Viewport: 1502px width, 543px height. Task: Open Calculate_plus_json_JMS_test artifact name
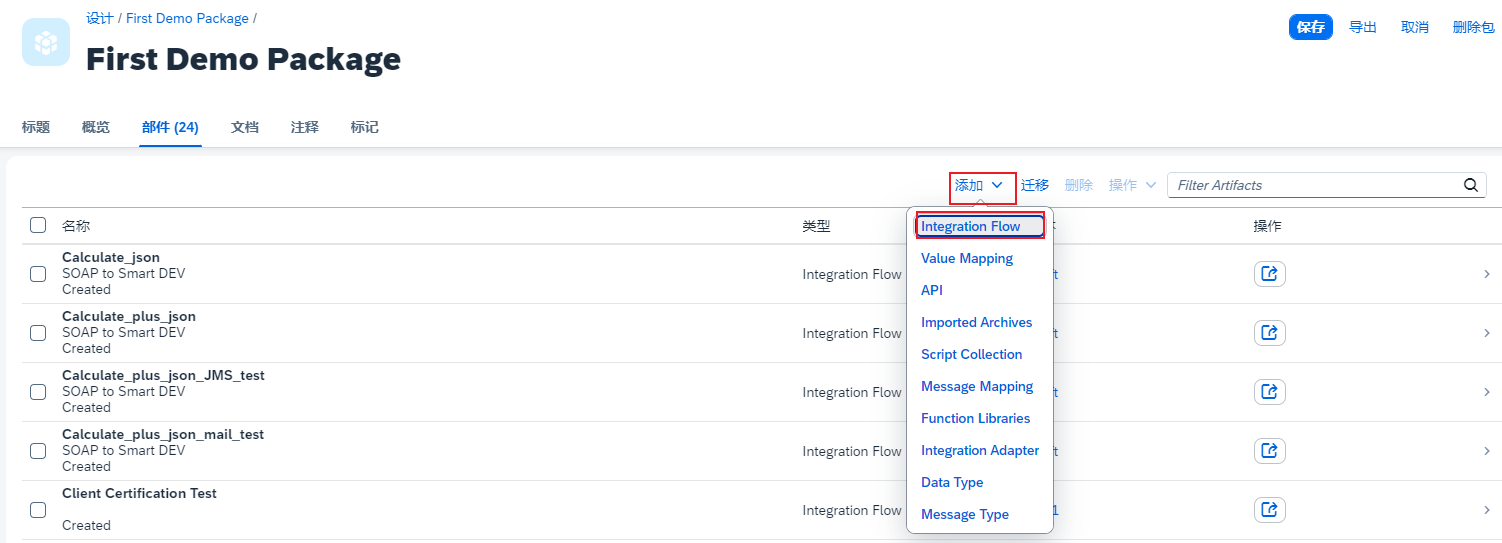[163, 375]
